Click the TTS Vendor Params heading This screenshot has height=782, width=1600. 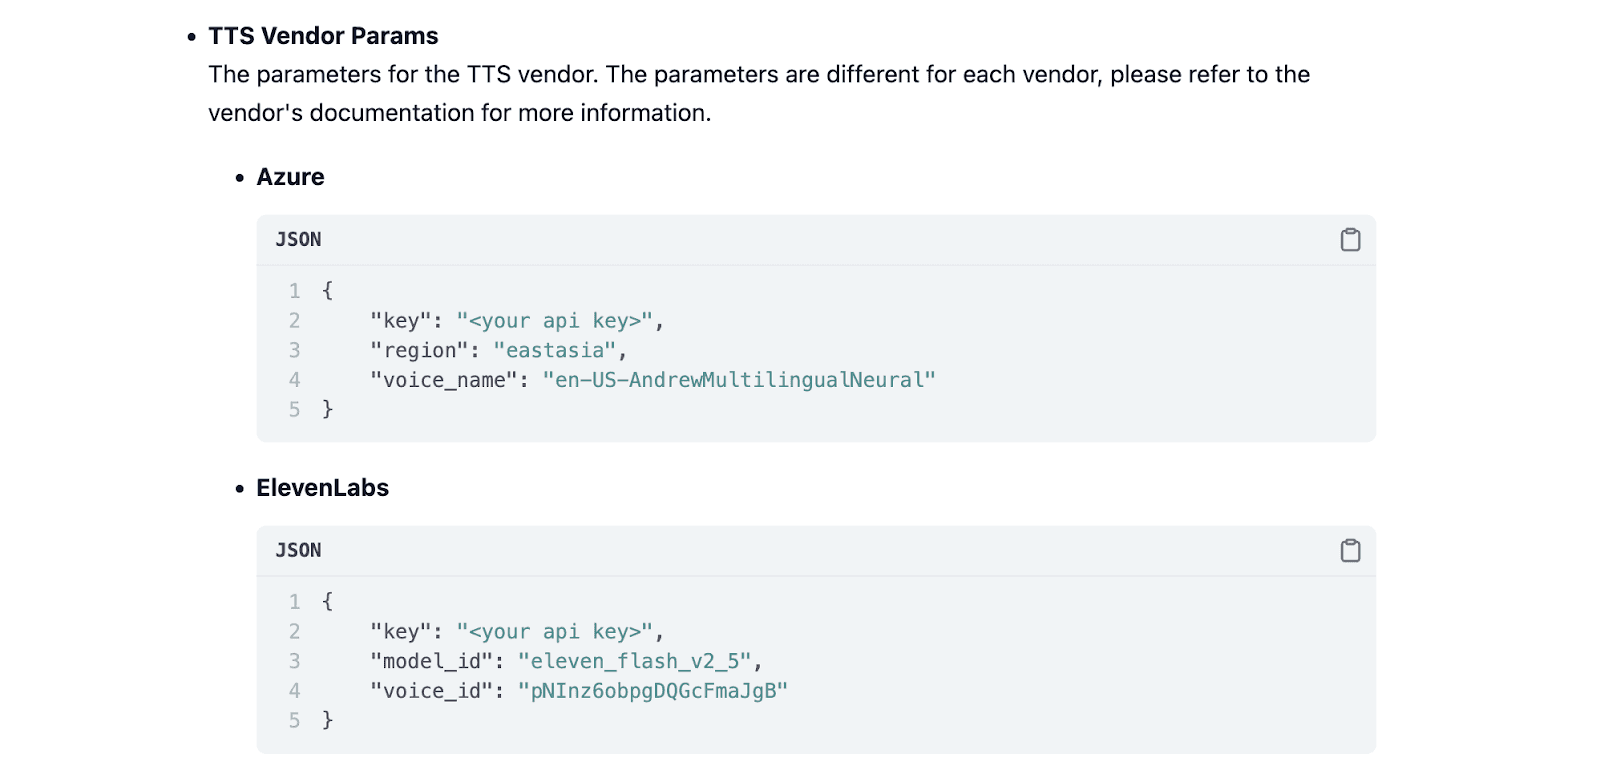323,36
